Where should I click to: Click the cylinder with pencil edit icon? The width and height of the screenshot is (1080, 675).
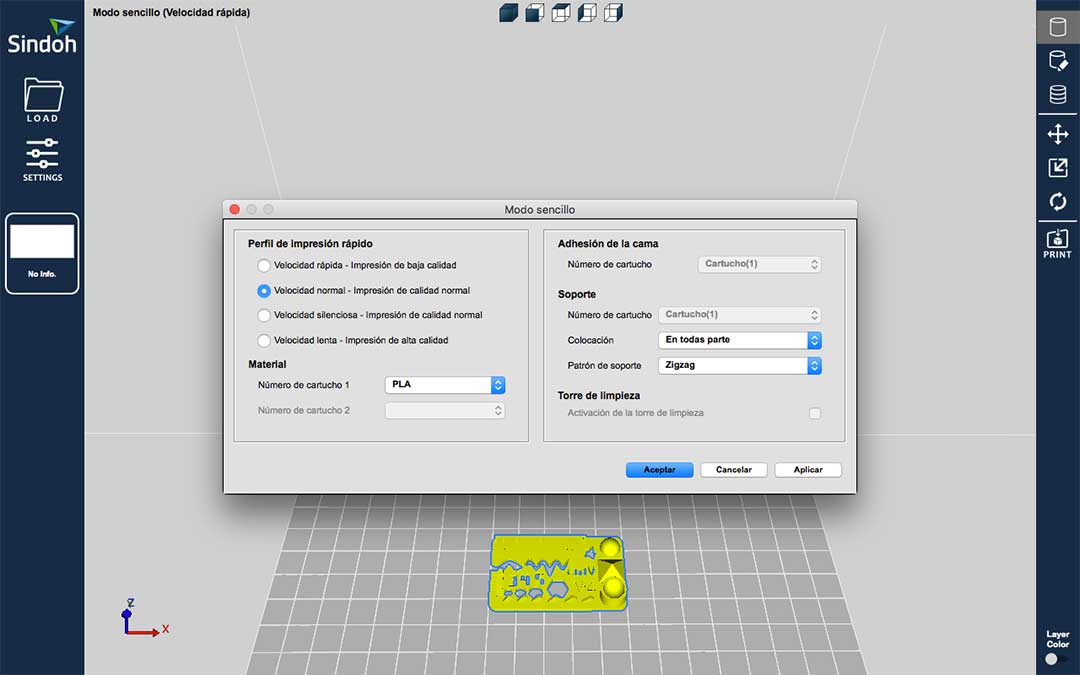pyautogui.click(x=1058, y=61)
